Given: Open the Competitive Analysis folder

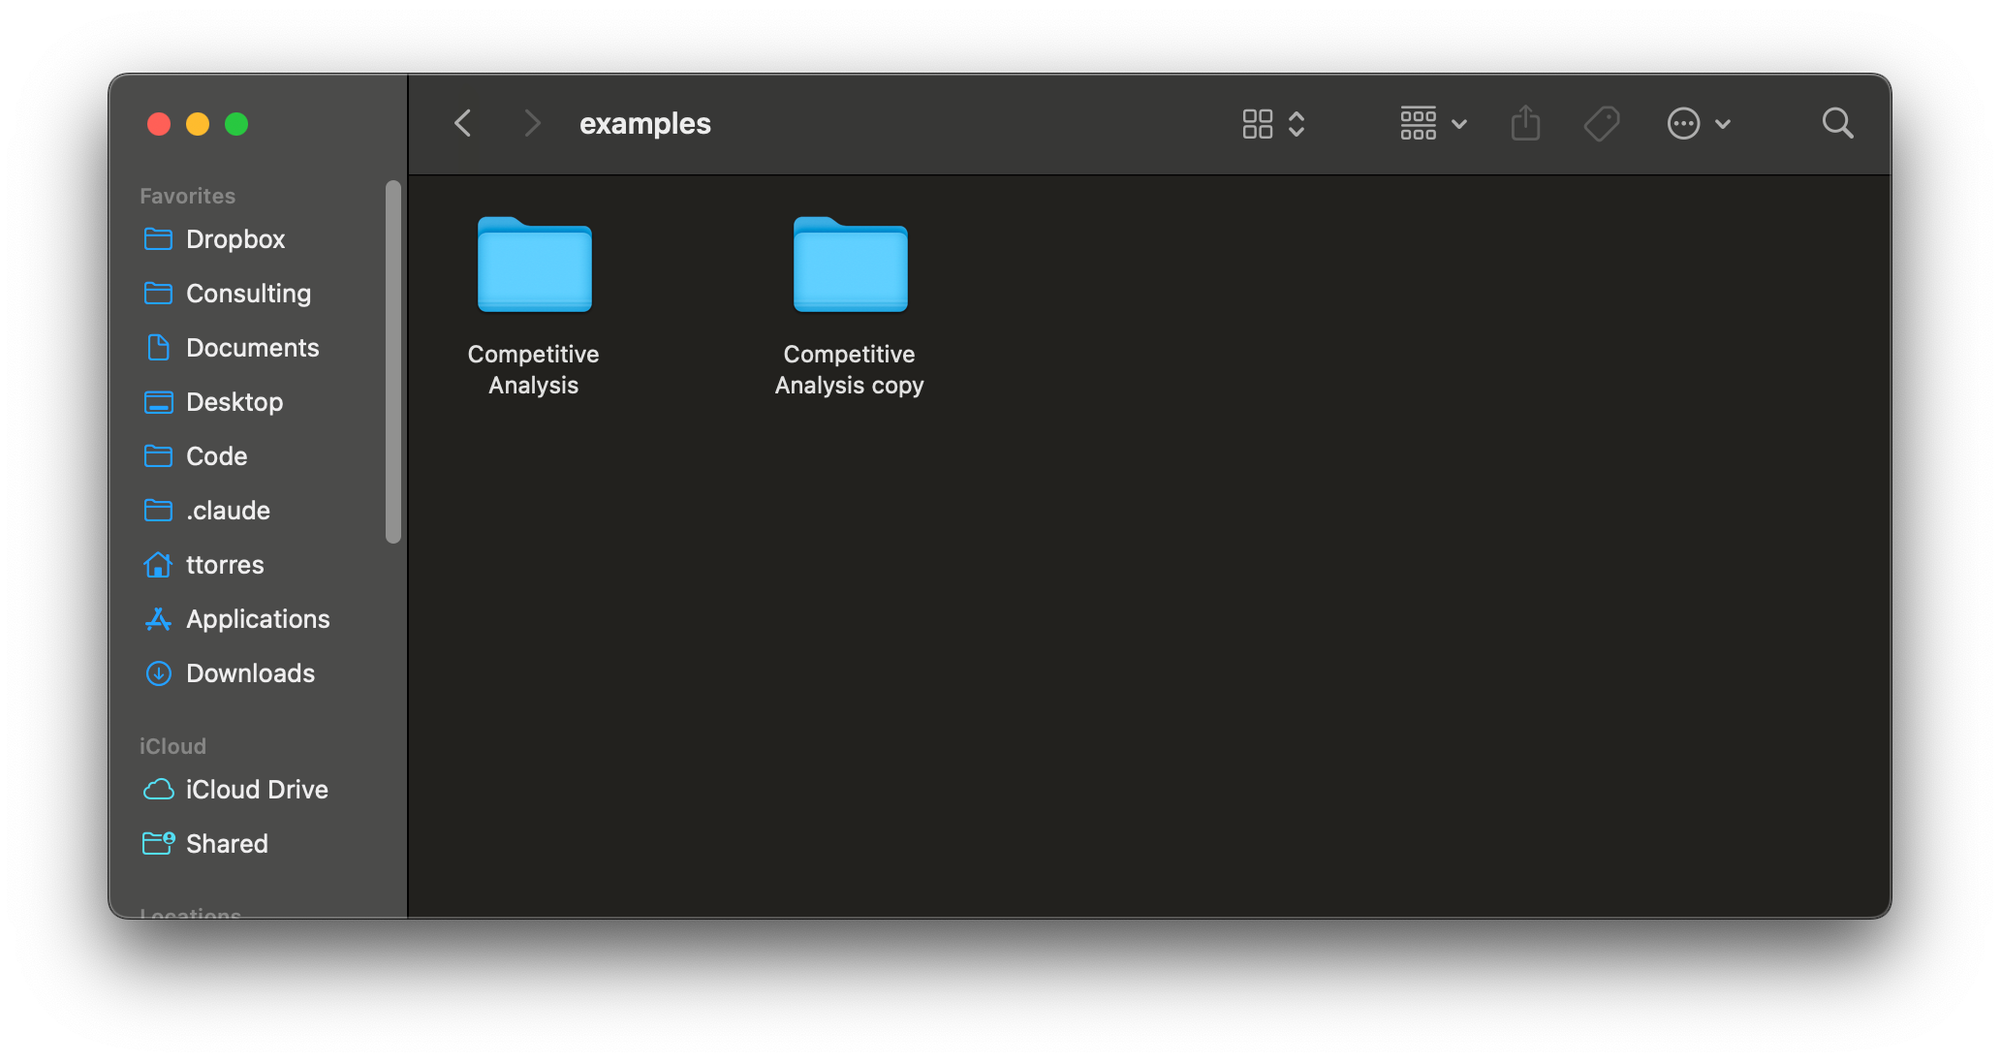Looking at the screenshot, I should (x=533, y=266).
